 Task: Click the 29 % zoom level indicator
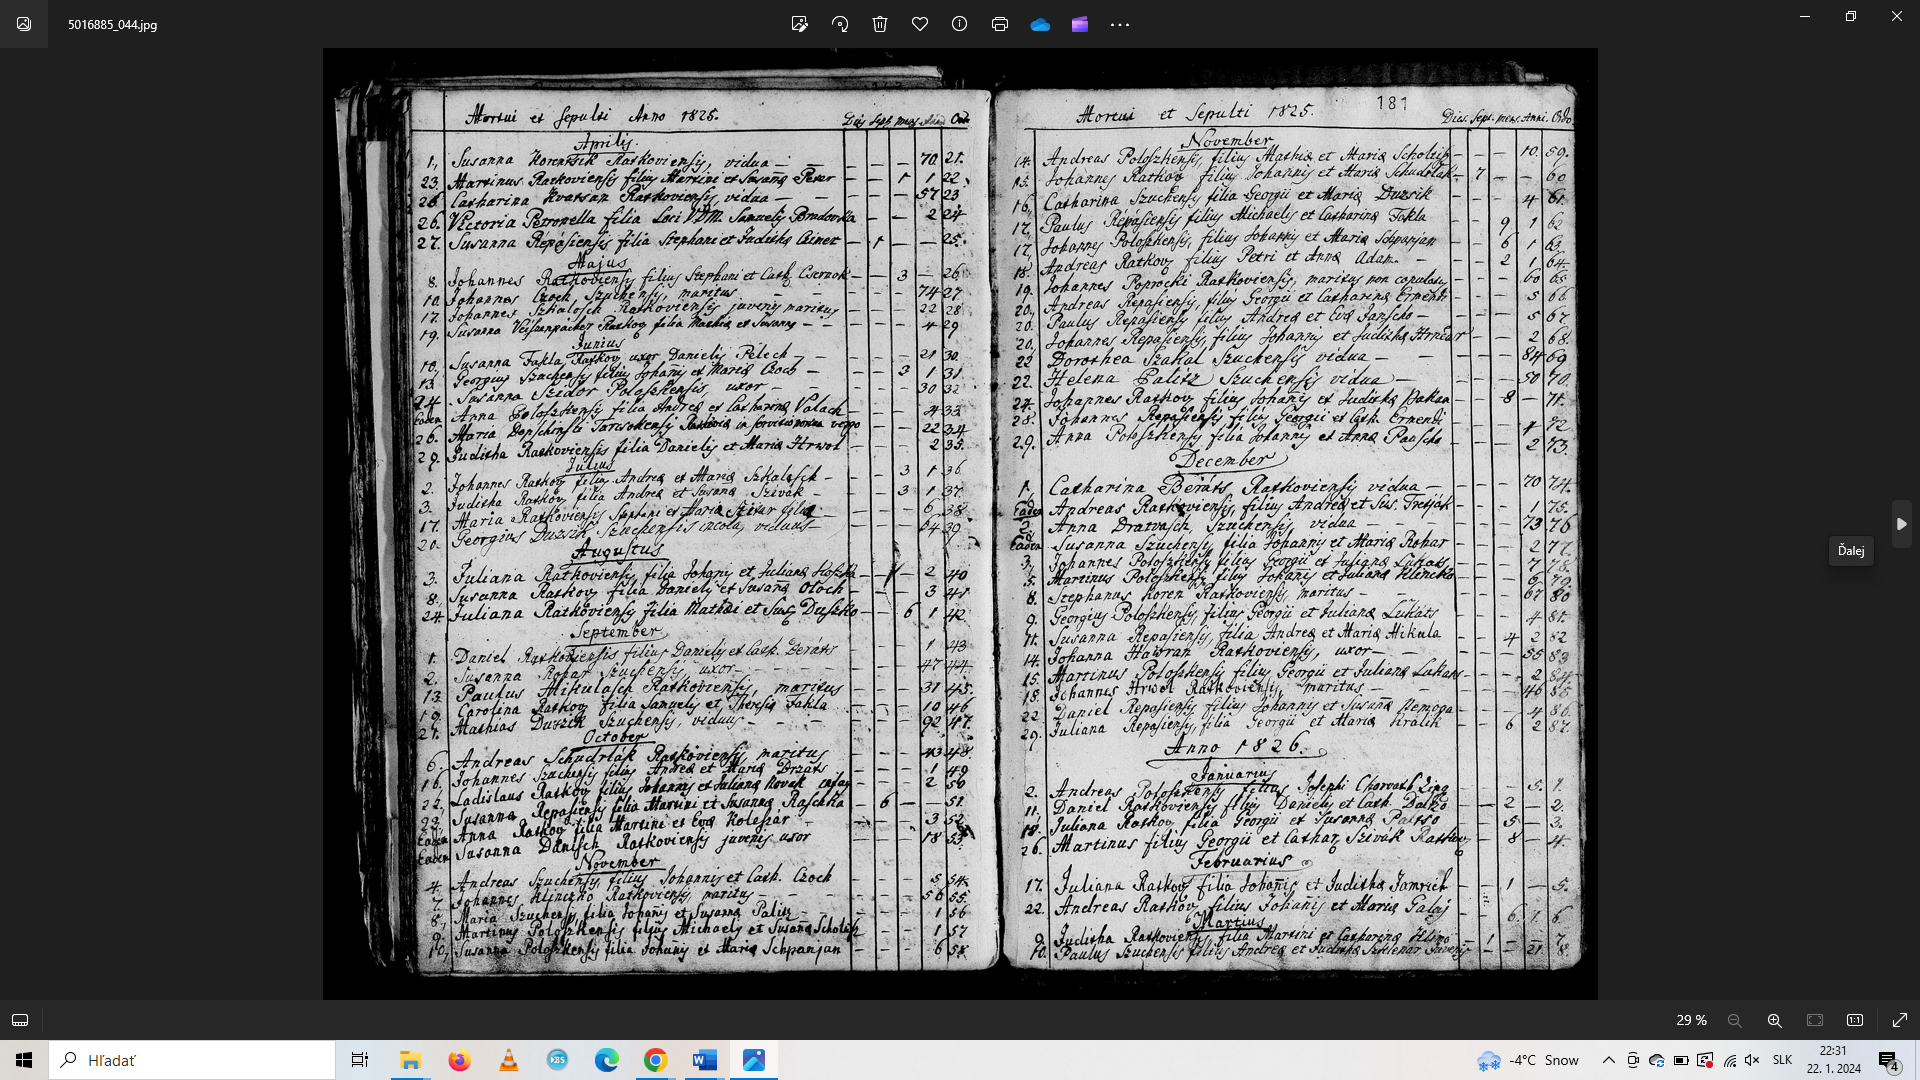[1691, 1020]
